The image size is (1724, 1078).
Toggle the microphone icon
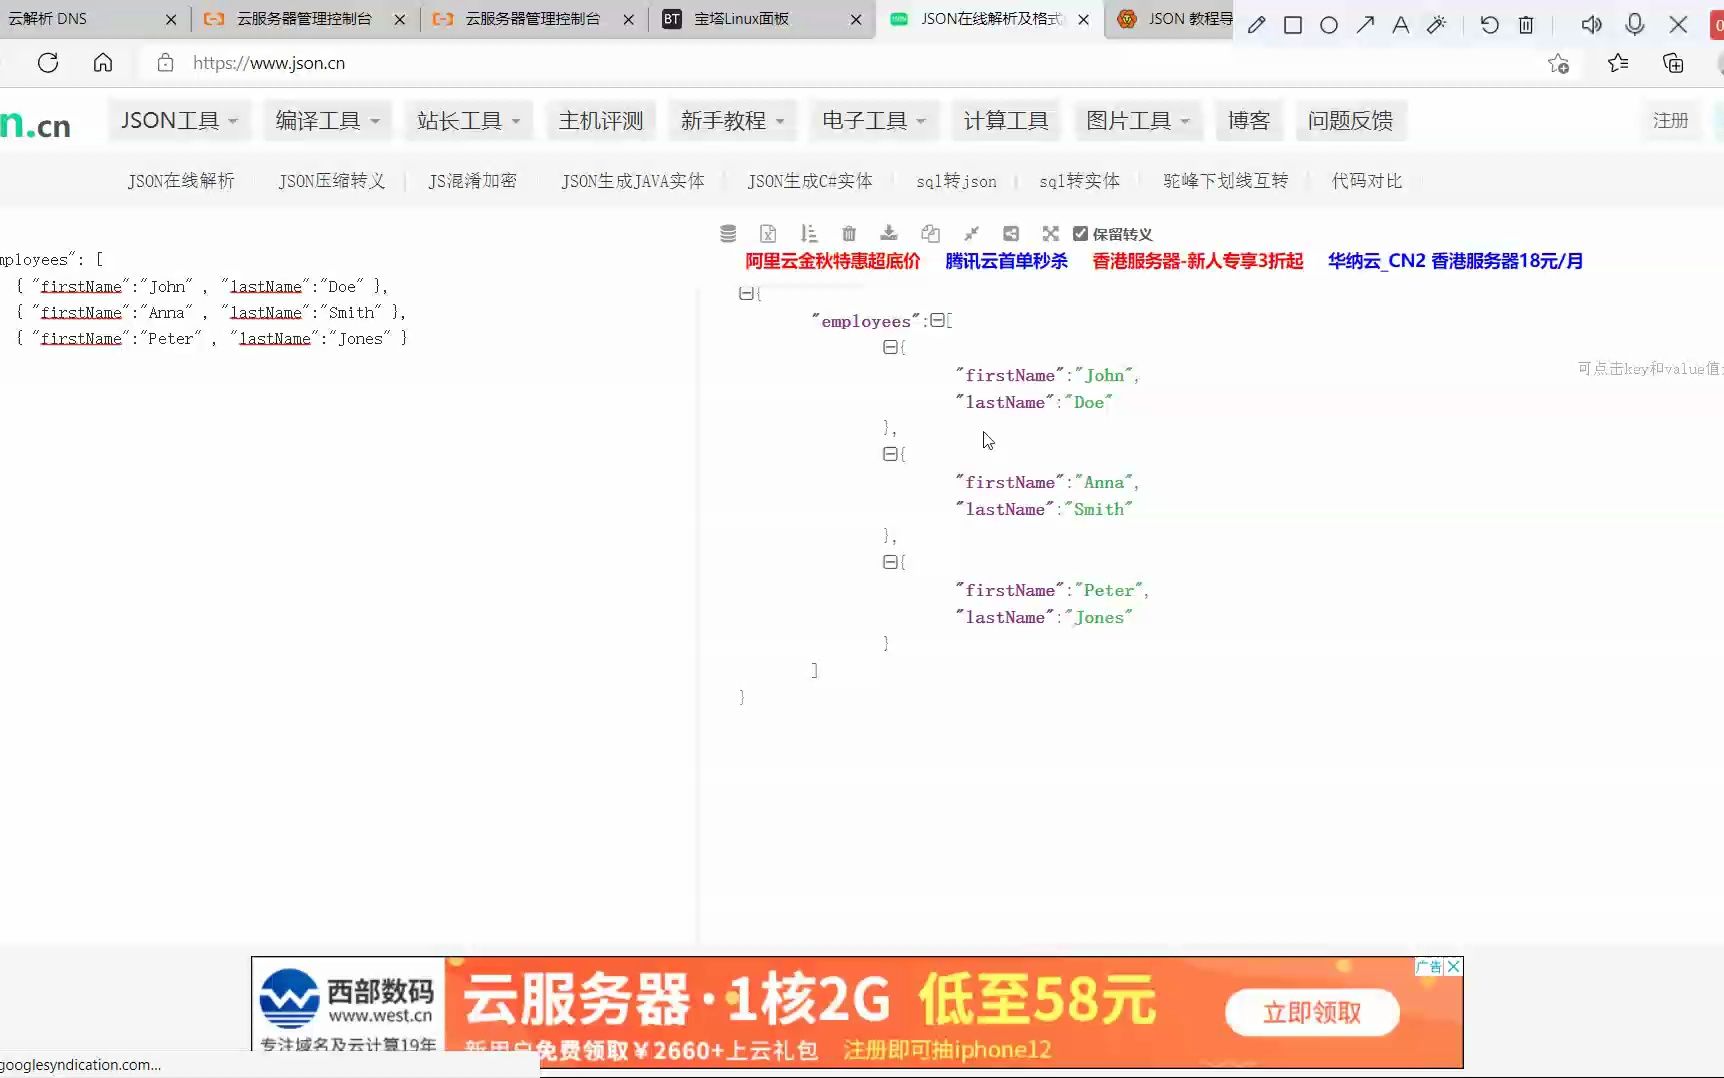1635,25
